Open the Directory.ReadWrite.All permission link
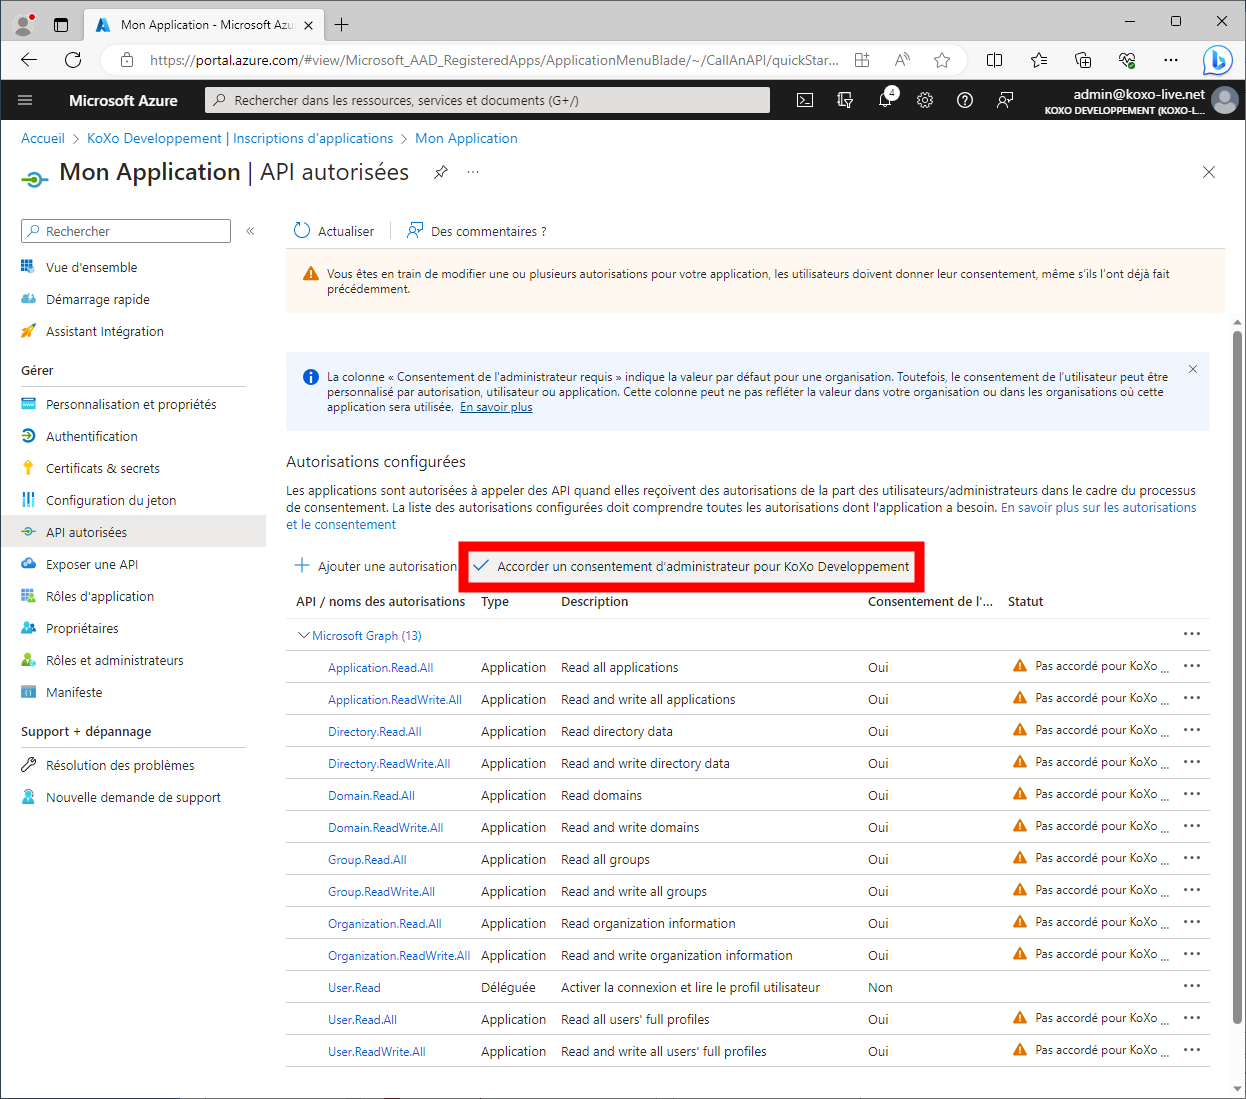This screenshot has height=1099, width=1246. pos(389,763)
